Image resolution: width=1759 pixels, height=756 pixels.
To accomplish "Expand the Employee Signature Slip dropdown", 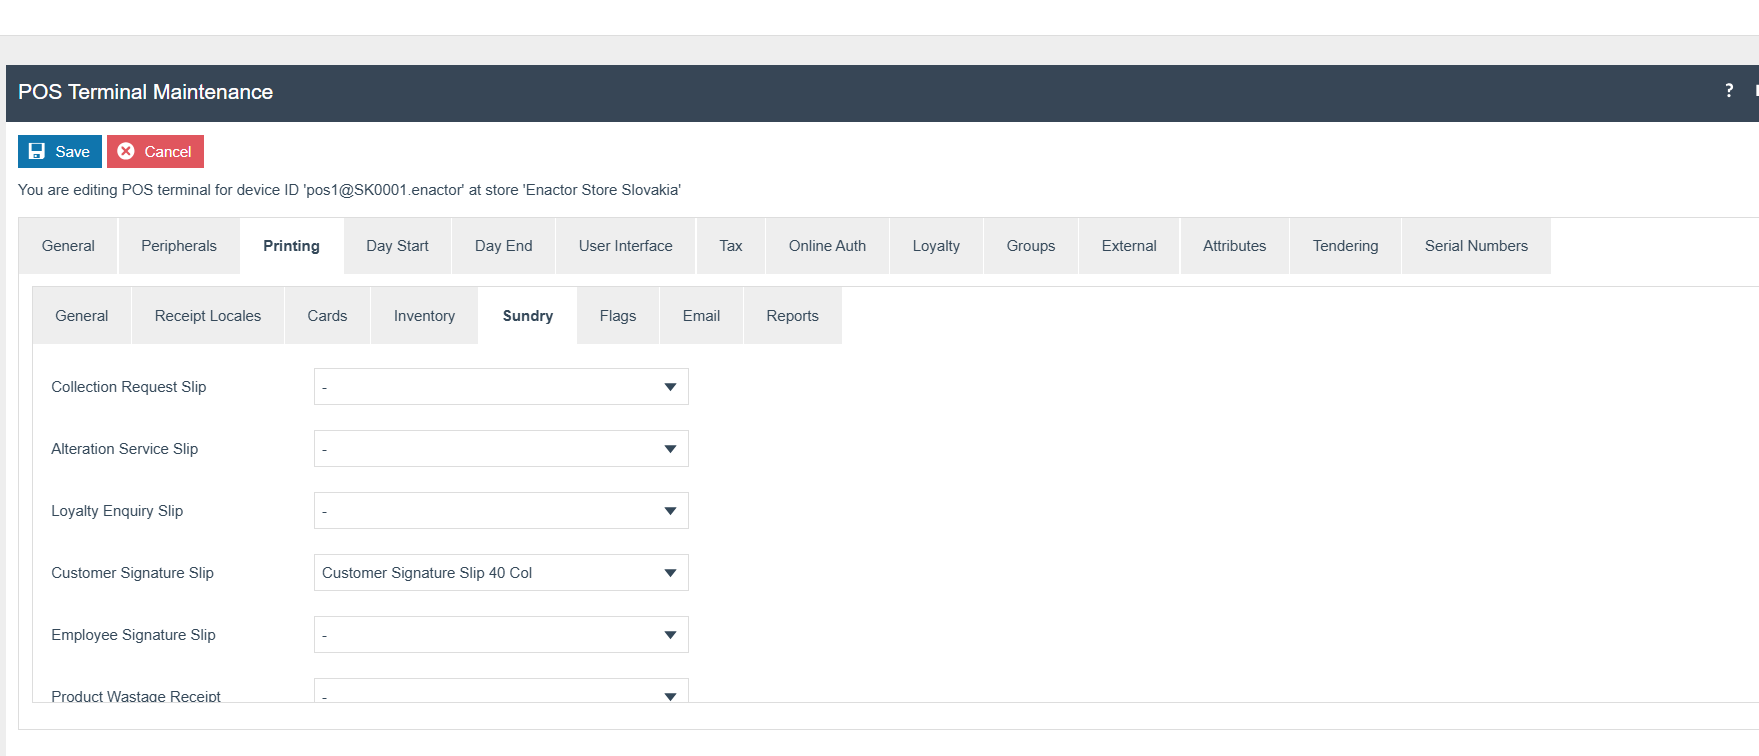I will click(501, 635).
